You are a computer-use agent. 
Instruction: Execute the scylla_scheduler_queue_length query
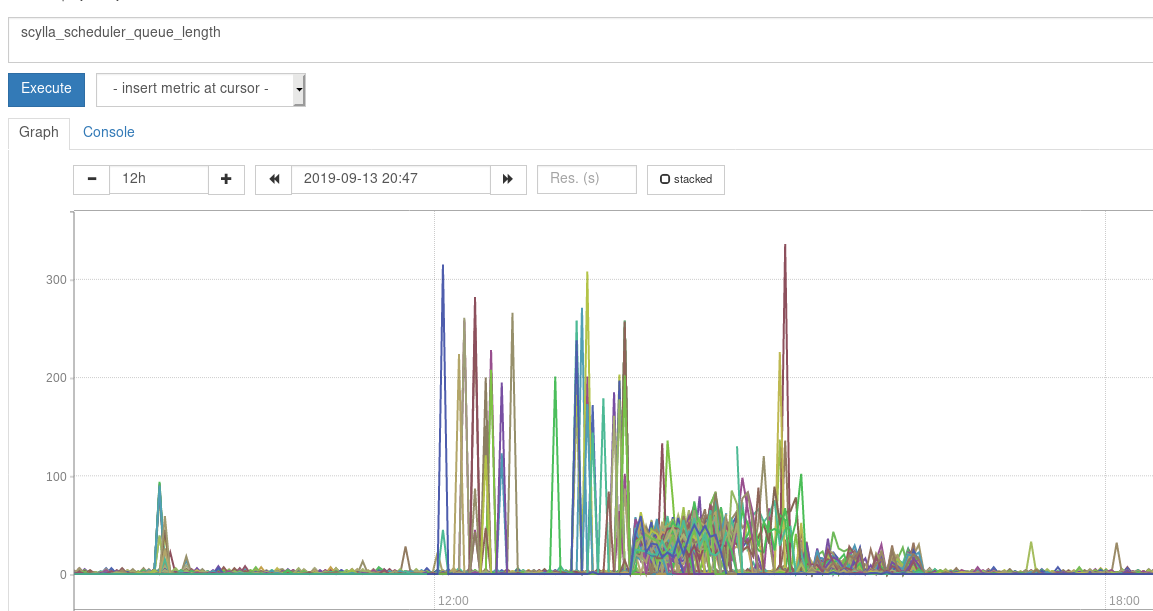pyautogui.click(x=45, y=89)
